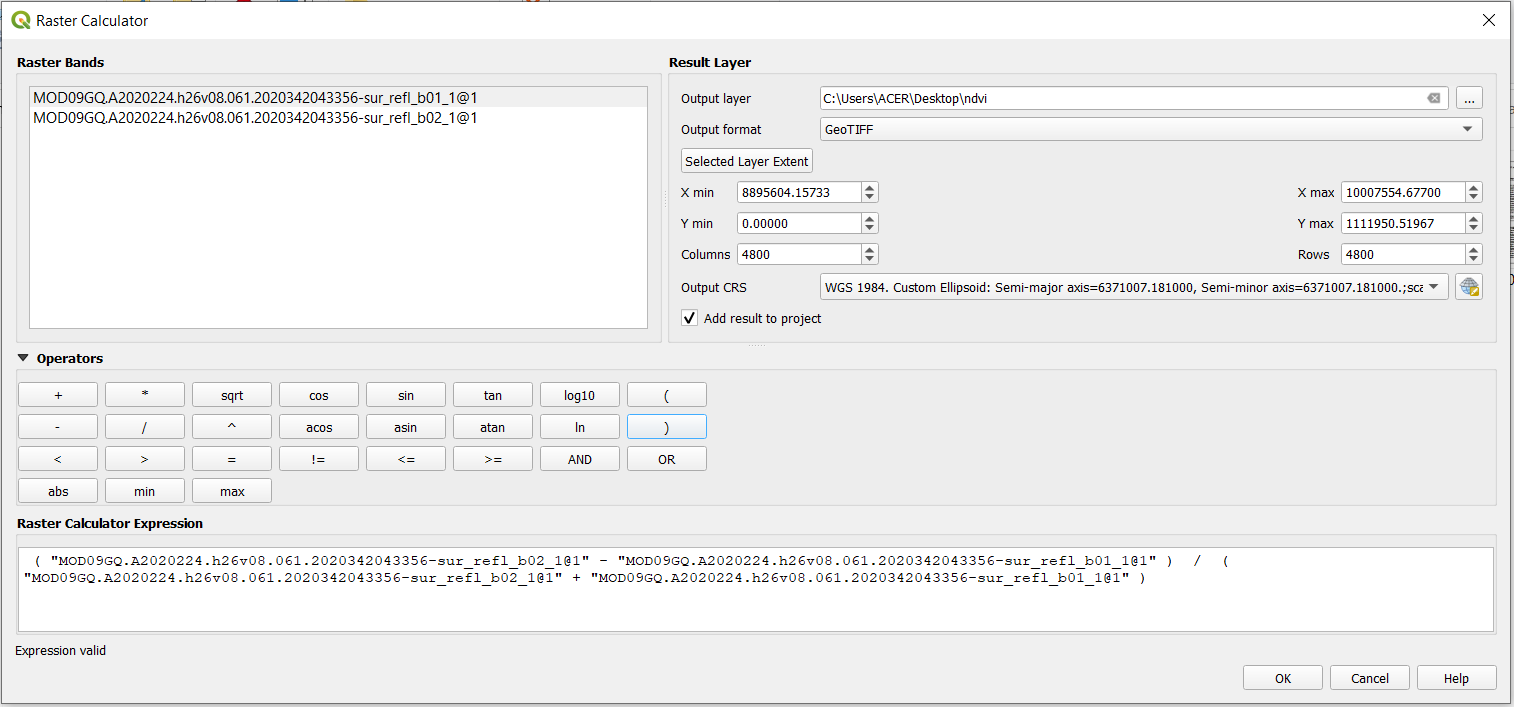Open the Help documentation

(x=1456, y=677)
